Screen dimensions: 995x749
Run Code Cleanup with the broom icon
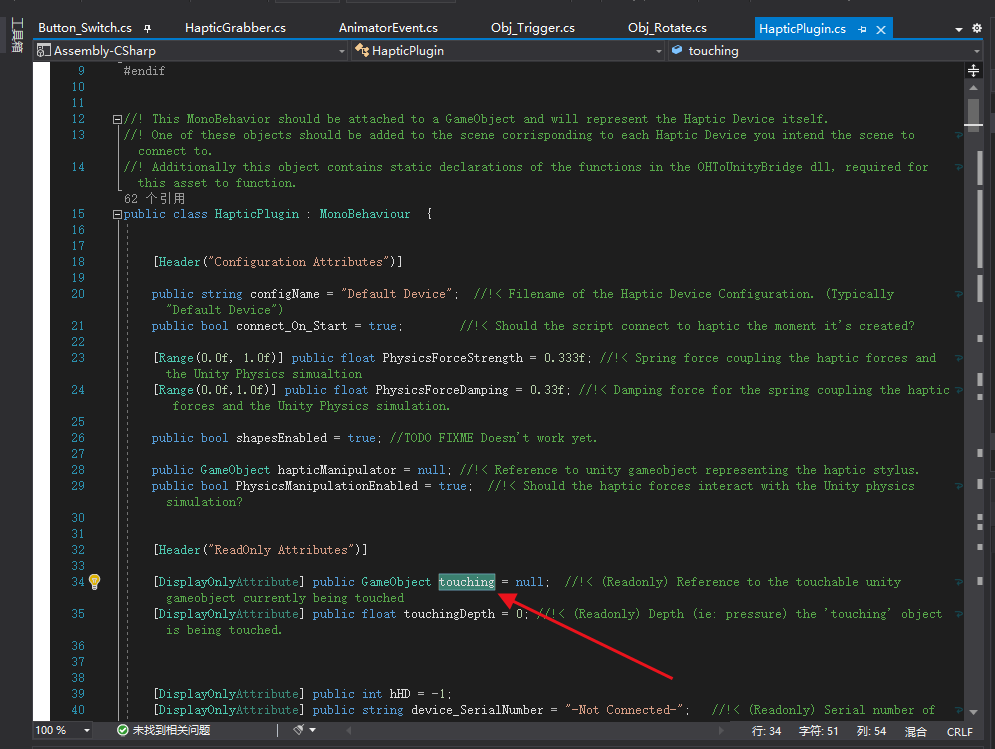pos(298,729)
